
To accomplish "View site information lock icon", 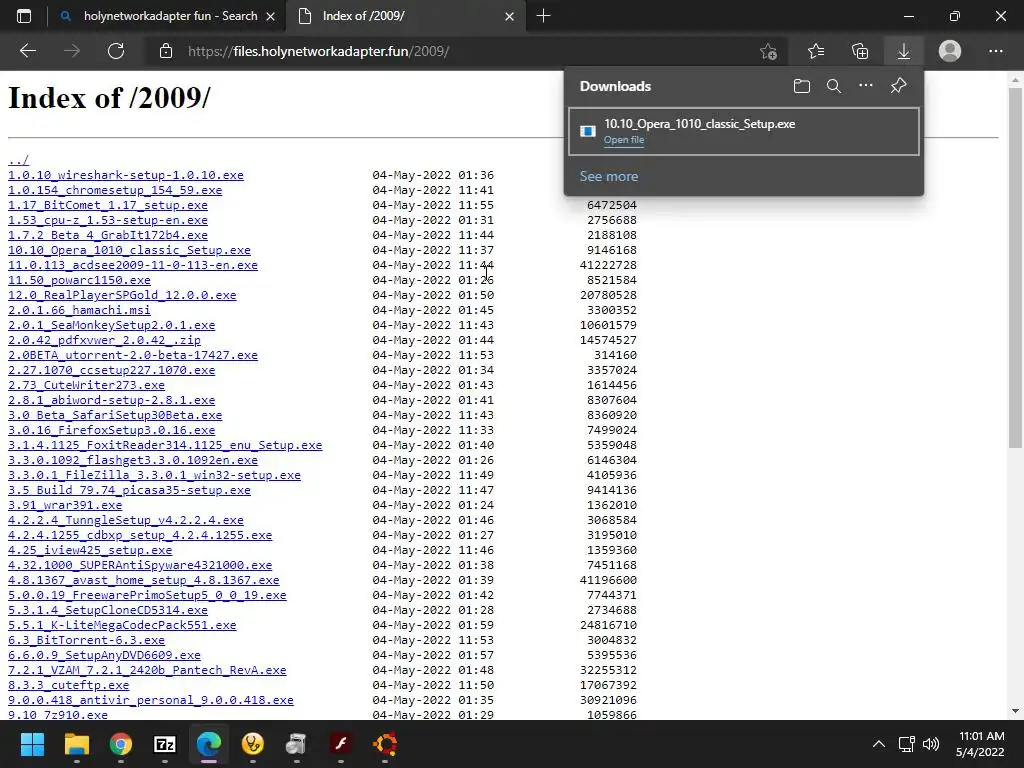I will coord(166,51).
